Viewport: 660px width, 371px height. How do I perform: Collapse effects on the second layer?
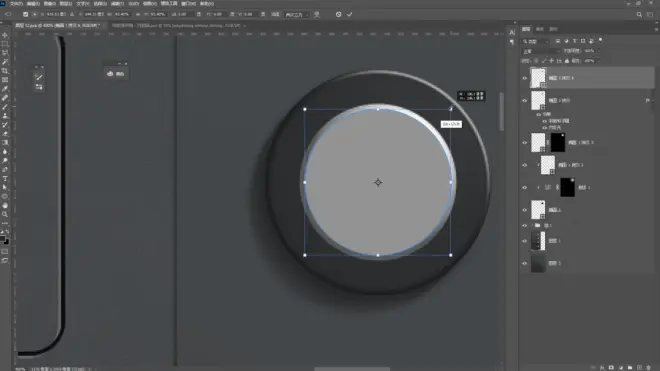[x=652, y=101]
